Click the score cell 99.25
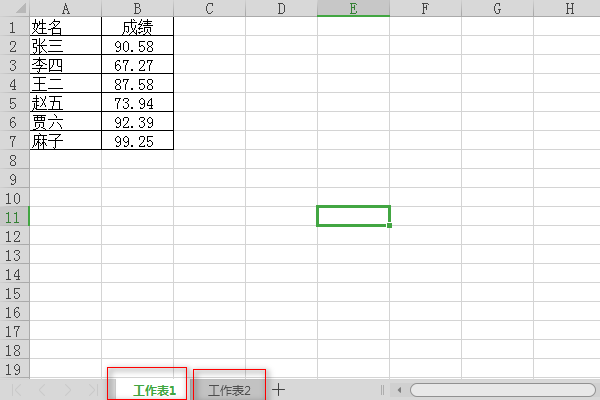Image resolution: width=600 pixels, height=400 pixels. [x=137, y=140]
